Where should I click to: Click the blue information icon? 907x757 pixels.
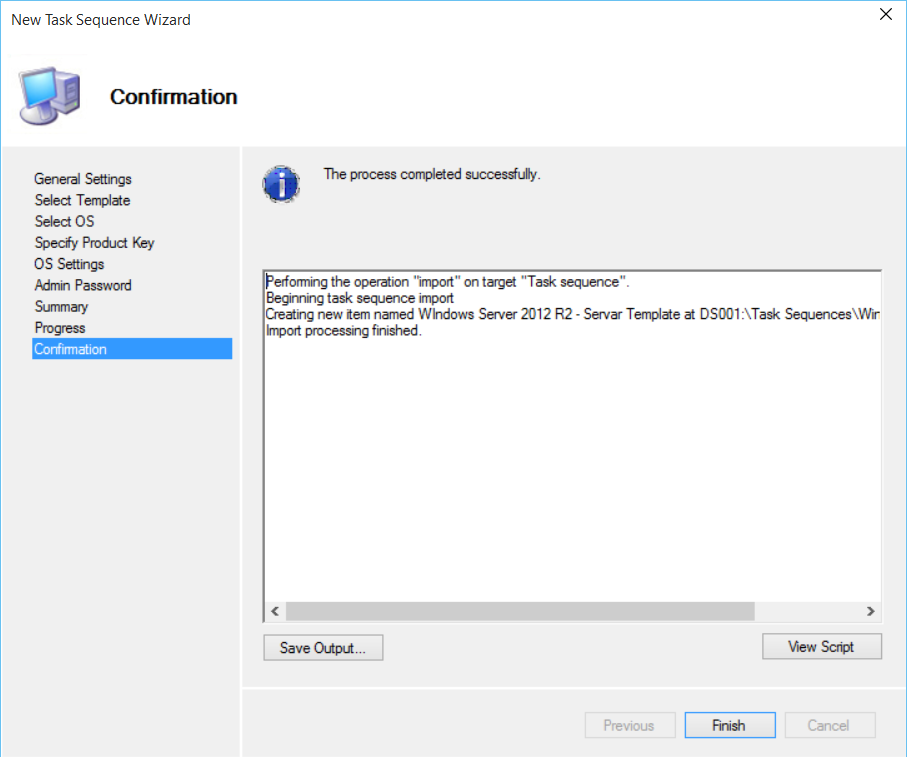(x=281, y=184)
